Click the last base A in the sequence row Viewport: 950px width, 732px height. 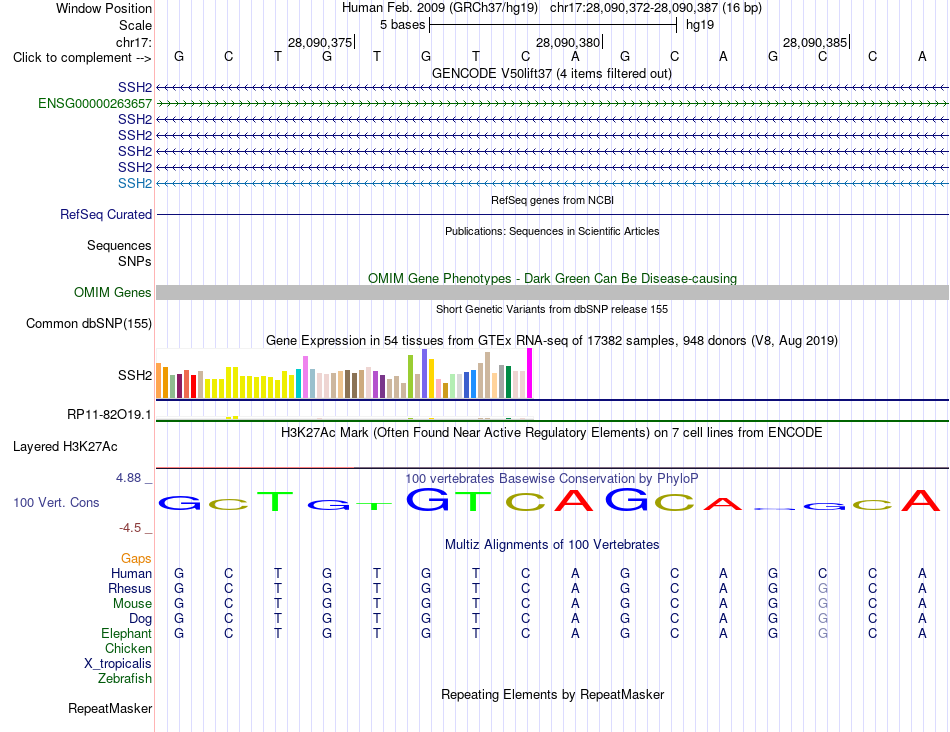(922, 57)
